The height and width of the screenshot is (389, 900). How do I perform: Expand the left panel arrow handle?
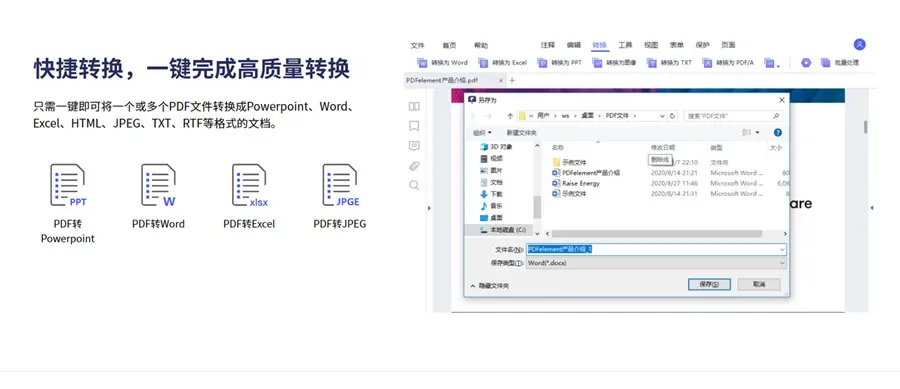tap(429, 208)
